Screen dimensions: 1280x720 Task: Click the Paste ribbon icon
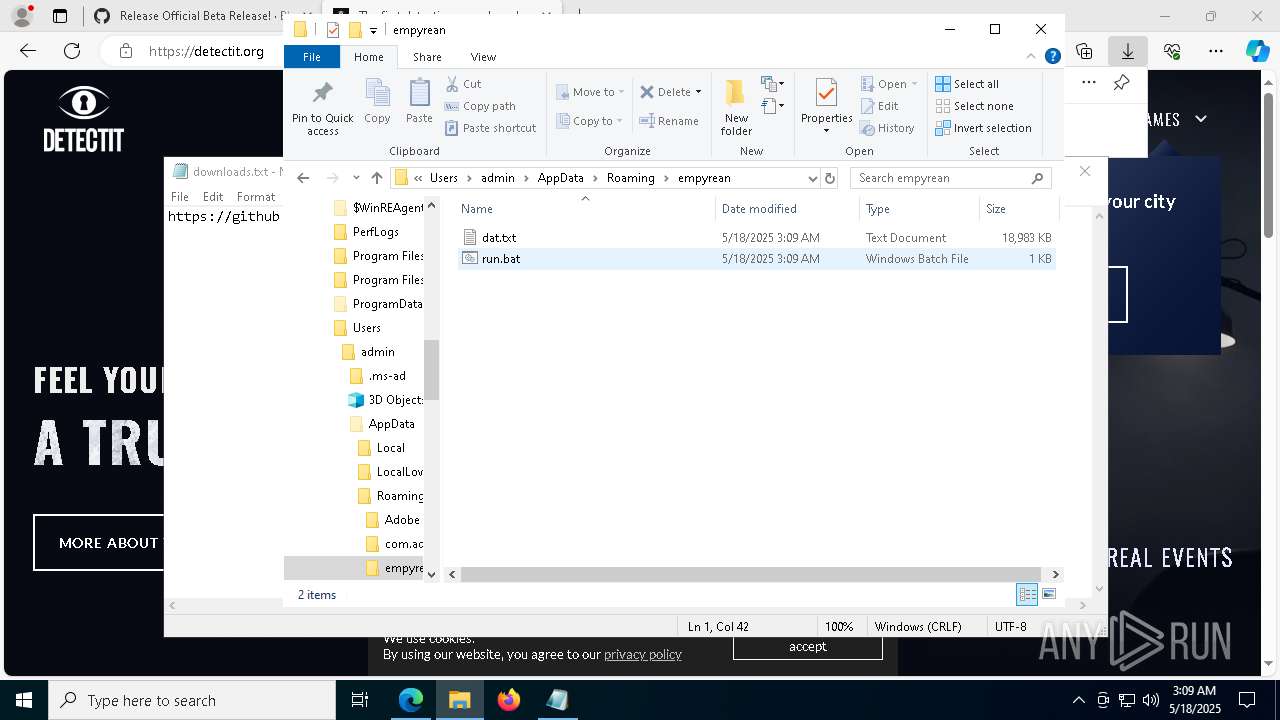[419, 102]
